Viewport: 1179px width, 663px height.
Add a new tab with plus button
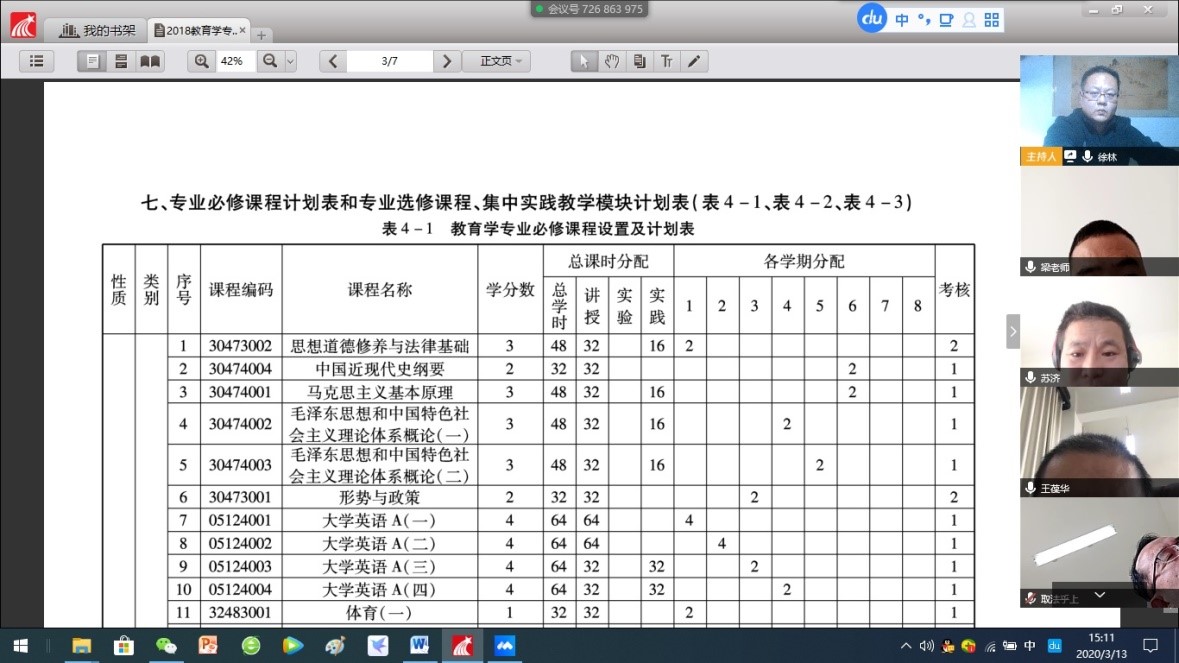pos(261,35)
